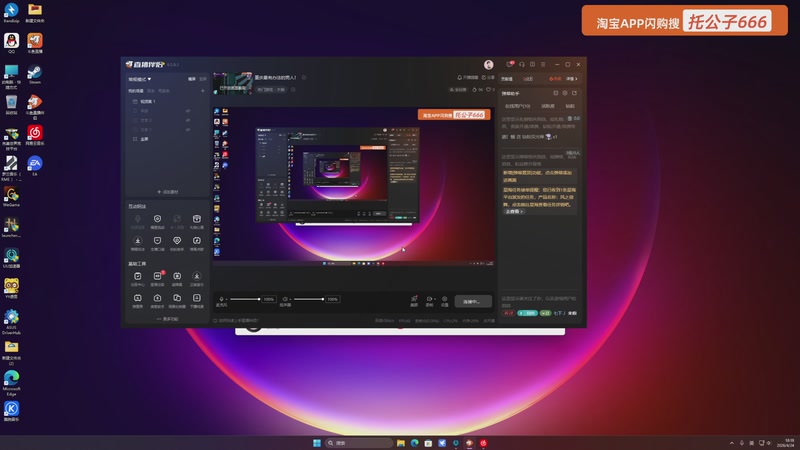Open Steam from the desktop
The image size is (800, 450).
pyautogui.click(x=35, y=74)
